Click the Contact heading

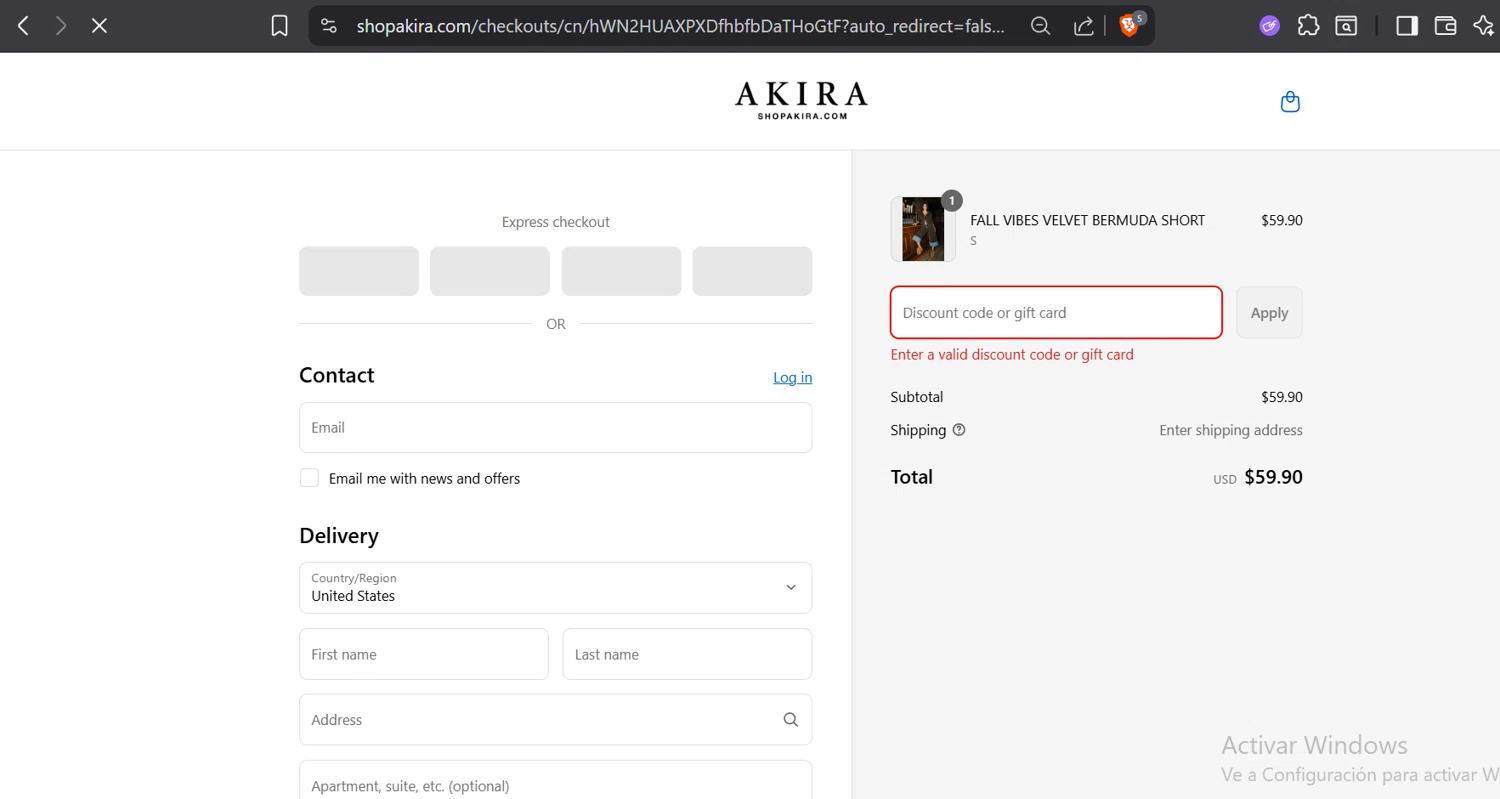point(336,375)
